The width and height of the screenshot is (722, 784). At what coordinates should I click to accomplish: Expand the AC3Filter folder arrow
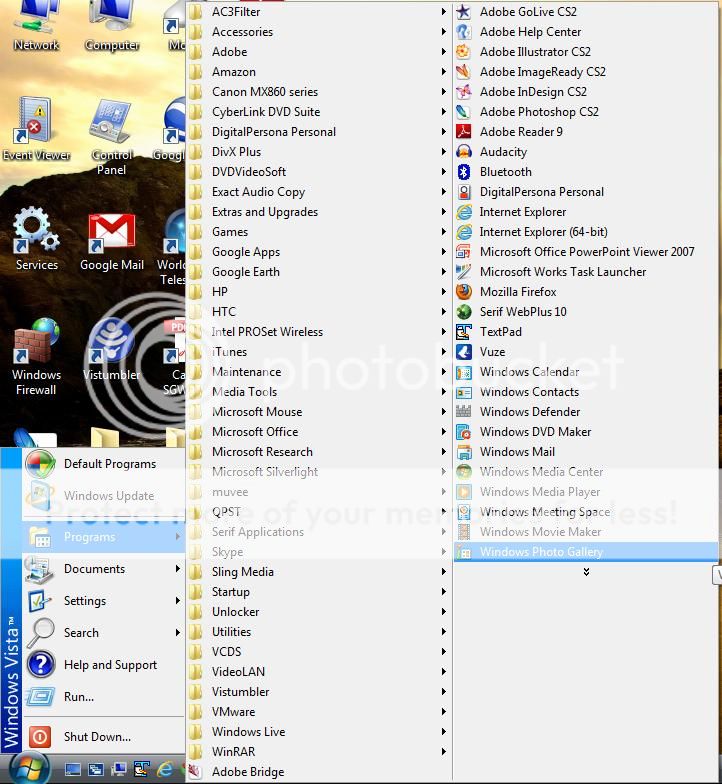(444, 12)
